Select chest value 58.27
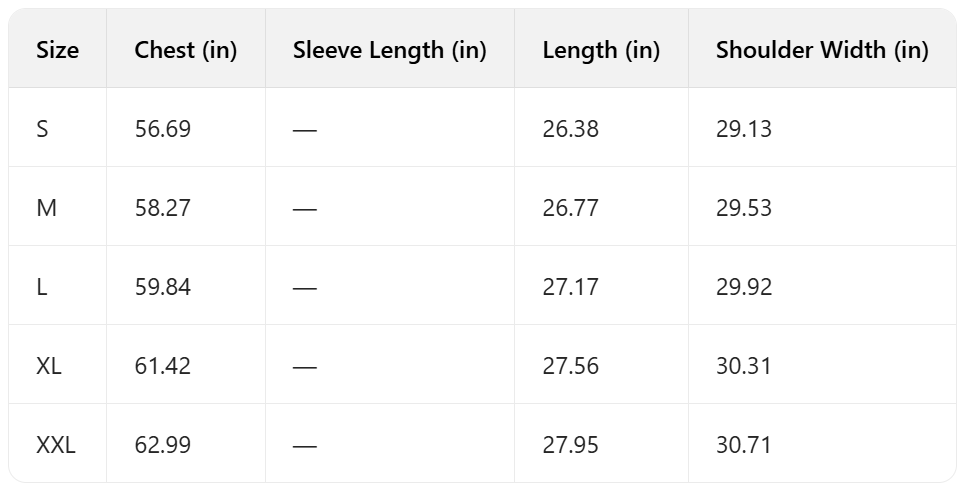The height and width of the screenshot is (486, 969). pos(162,208)
